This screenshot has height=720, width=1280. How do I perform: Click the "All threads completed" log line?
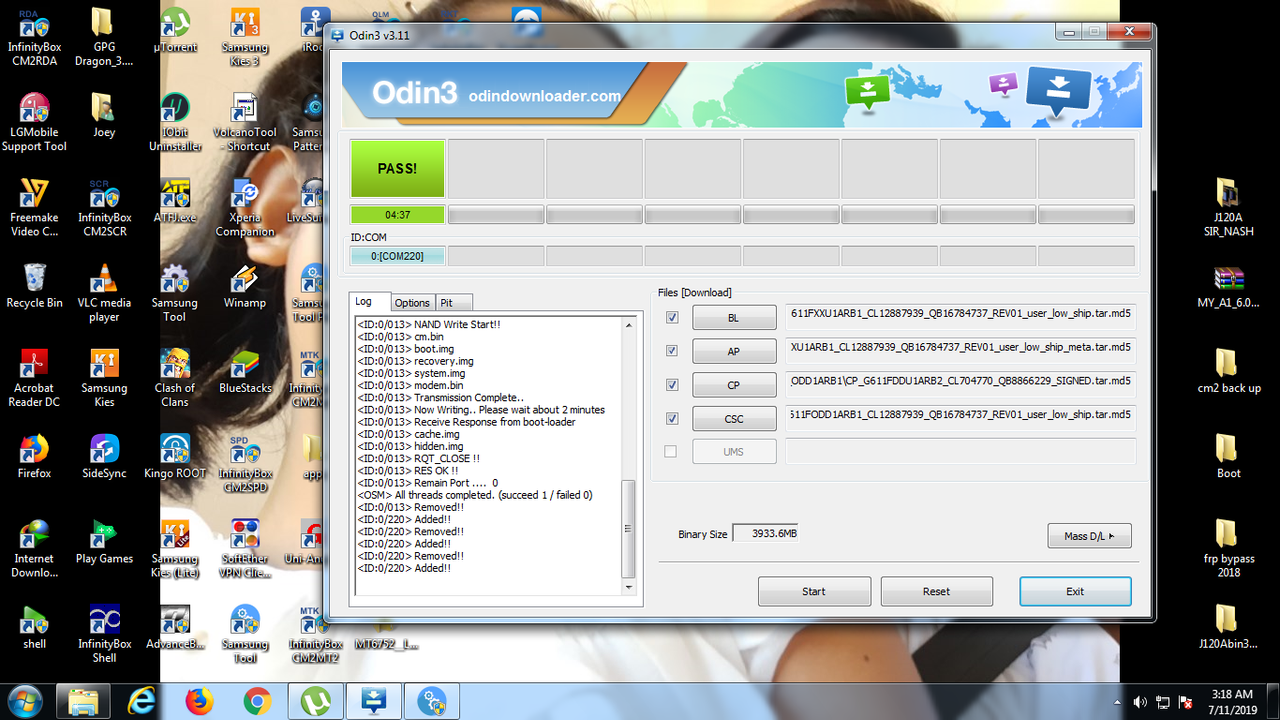pyautogui.click(x=475, y=495)
